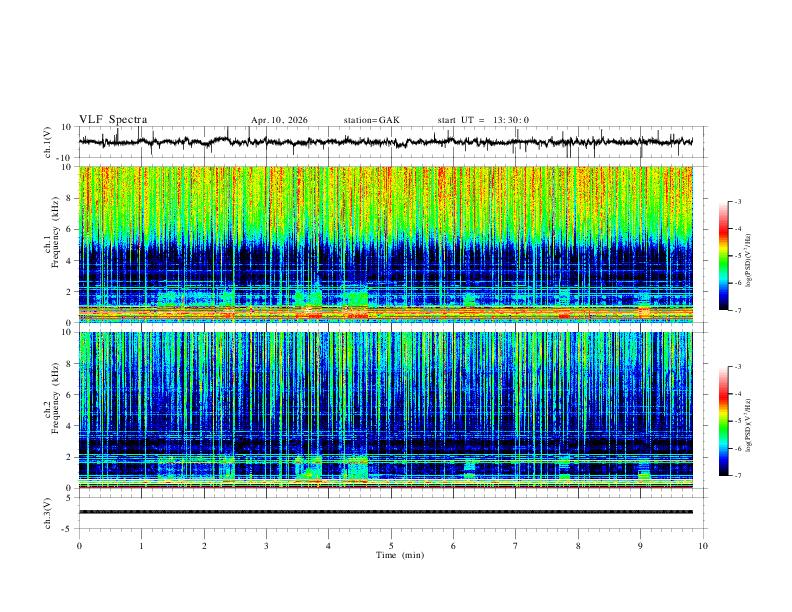This screenshot has width=792, height=612.
Task: Click the time axis tick label "4"
Action: (329, 546)
